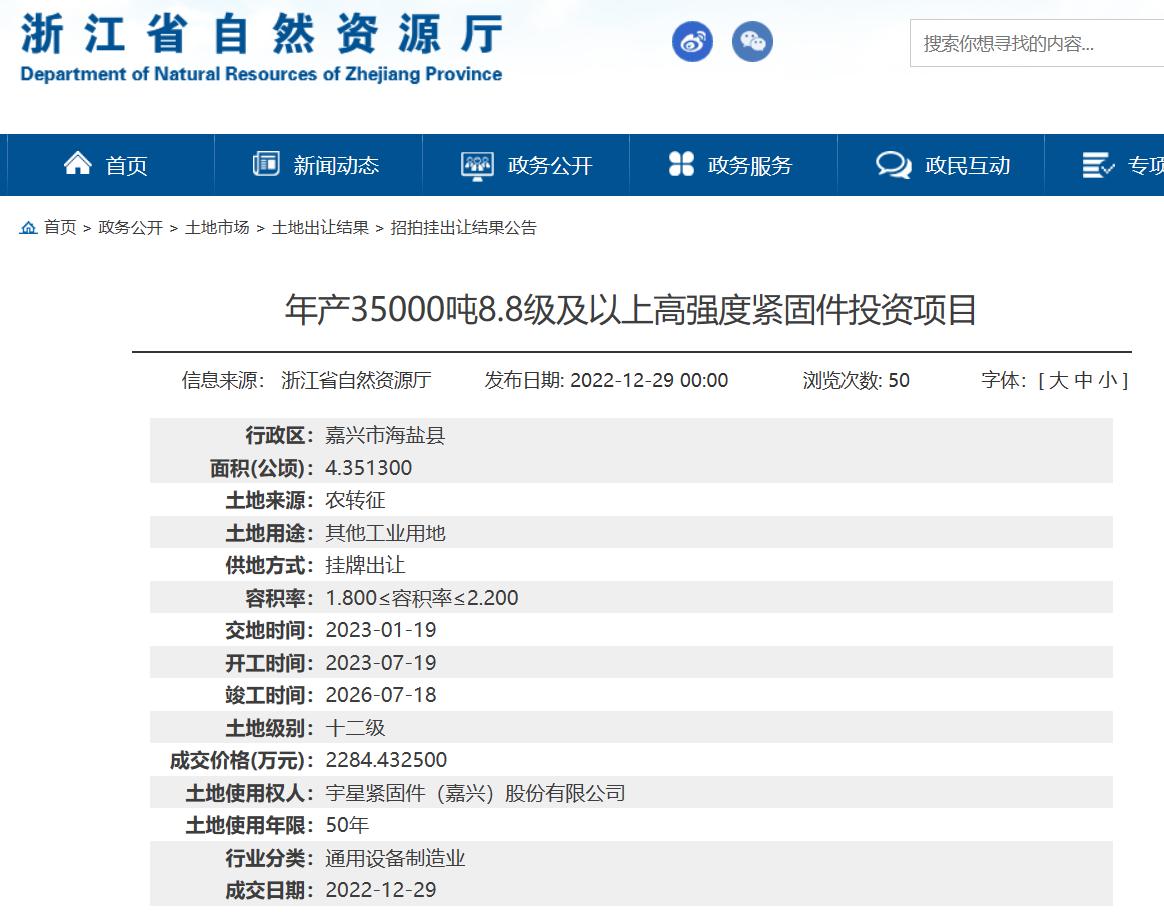Go to 政务公开 in the breadcrumb
Image resolution: width=1164 pixels, height=912 pixels.
130,228
